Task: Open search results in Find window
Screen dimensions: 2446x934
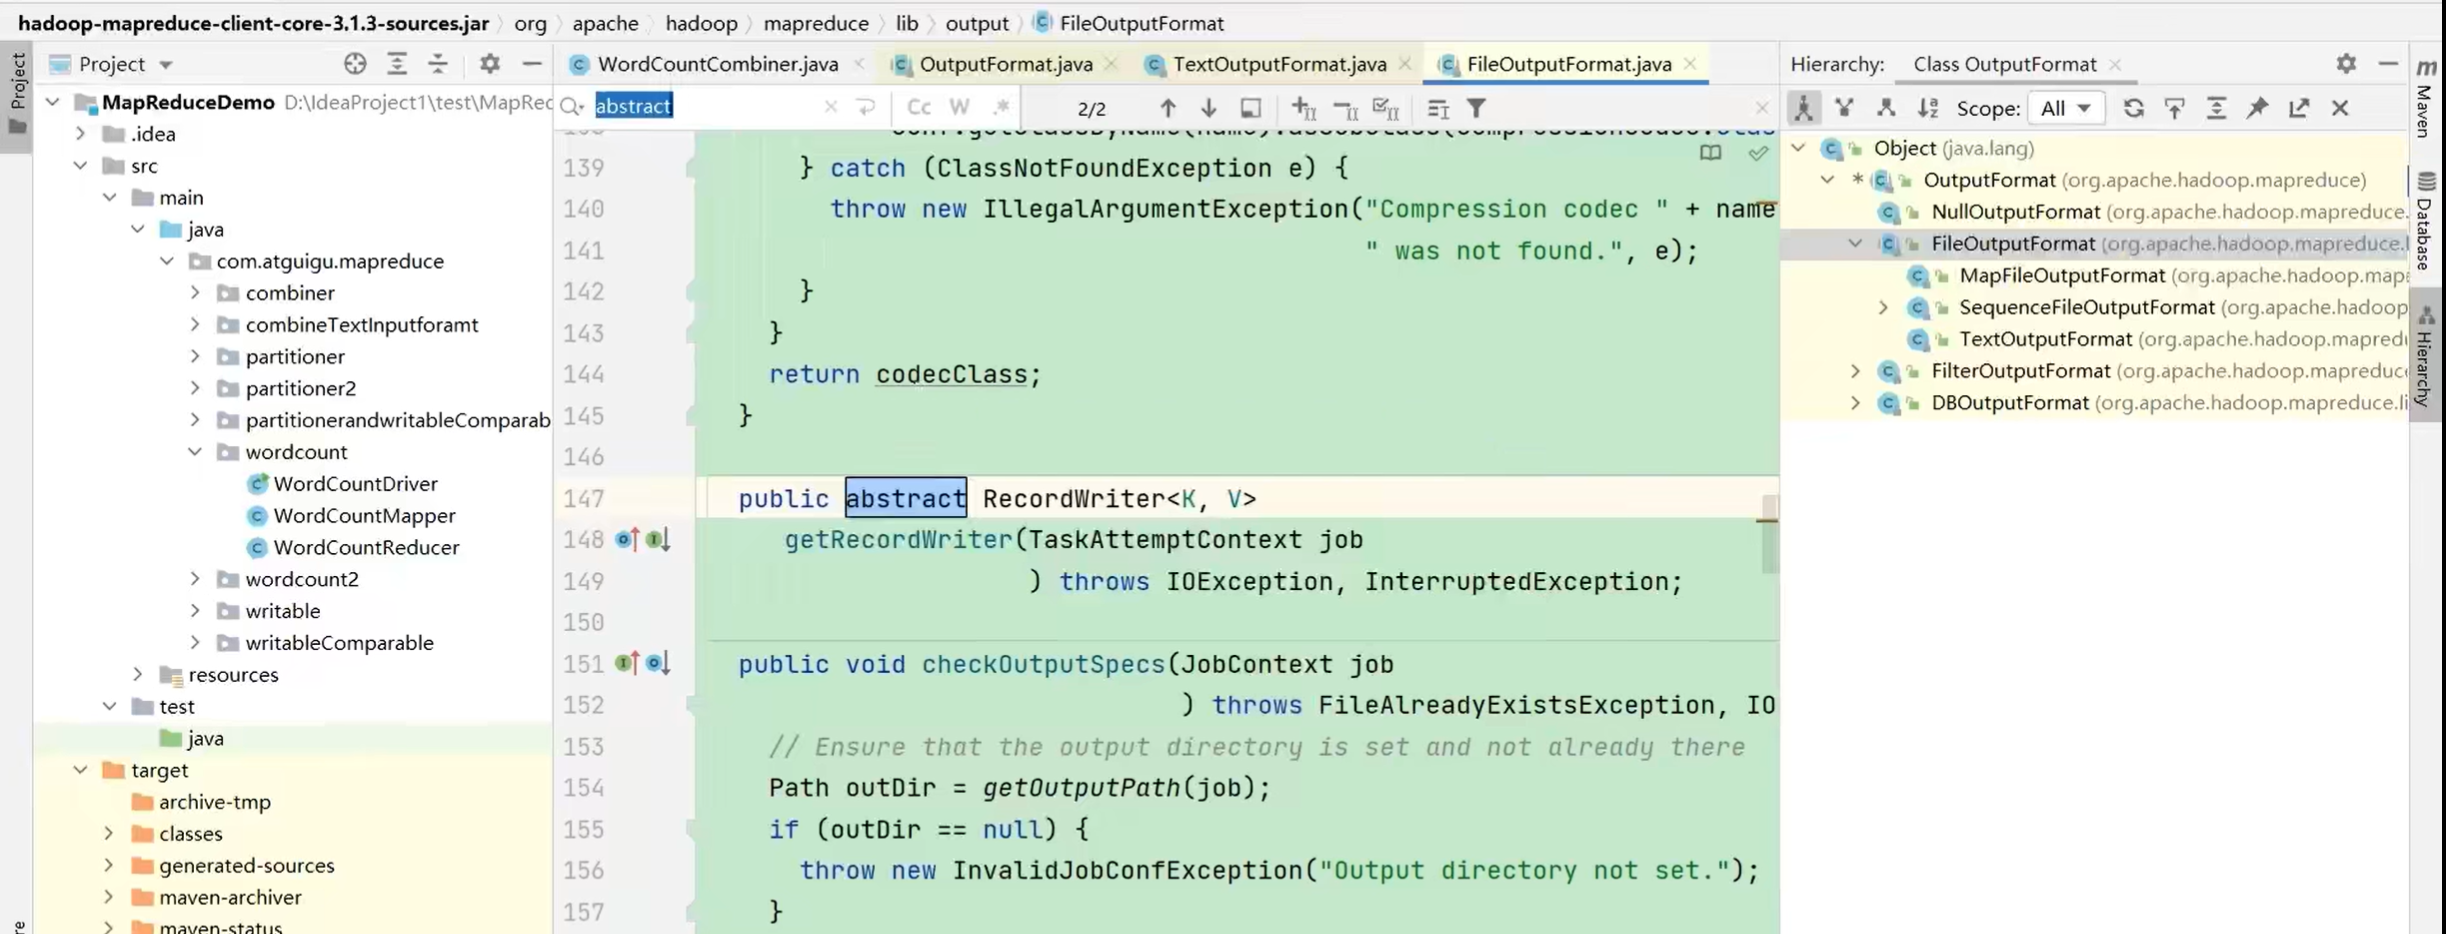Action: (1250, 108)
